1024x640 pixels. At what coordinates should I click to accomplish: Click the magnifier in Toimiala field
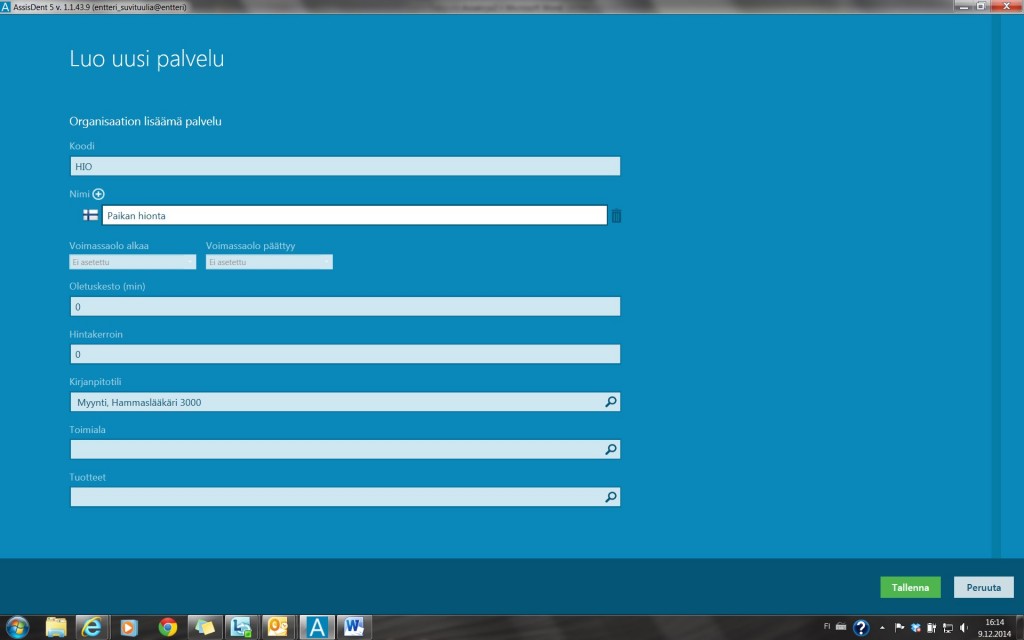point(610,450)
